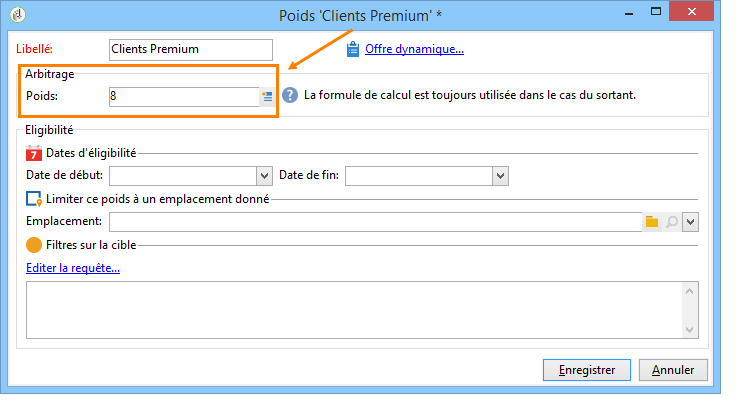Click the red calendar Dates d'éligibilité icon
This screenshot has height=412, width=745.
pyautogui.click(x=34, y=153)
